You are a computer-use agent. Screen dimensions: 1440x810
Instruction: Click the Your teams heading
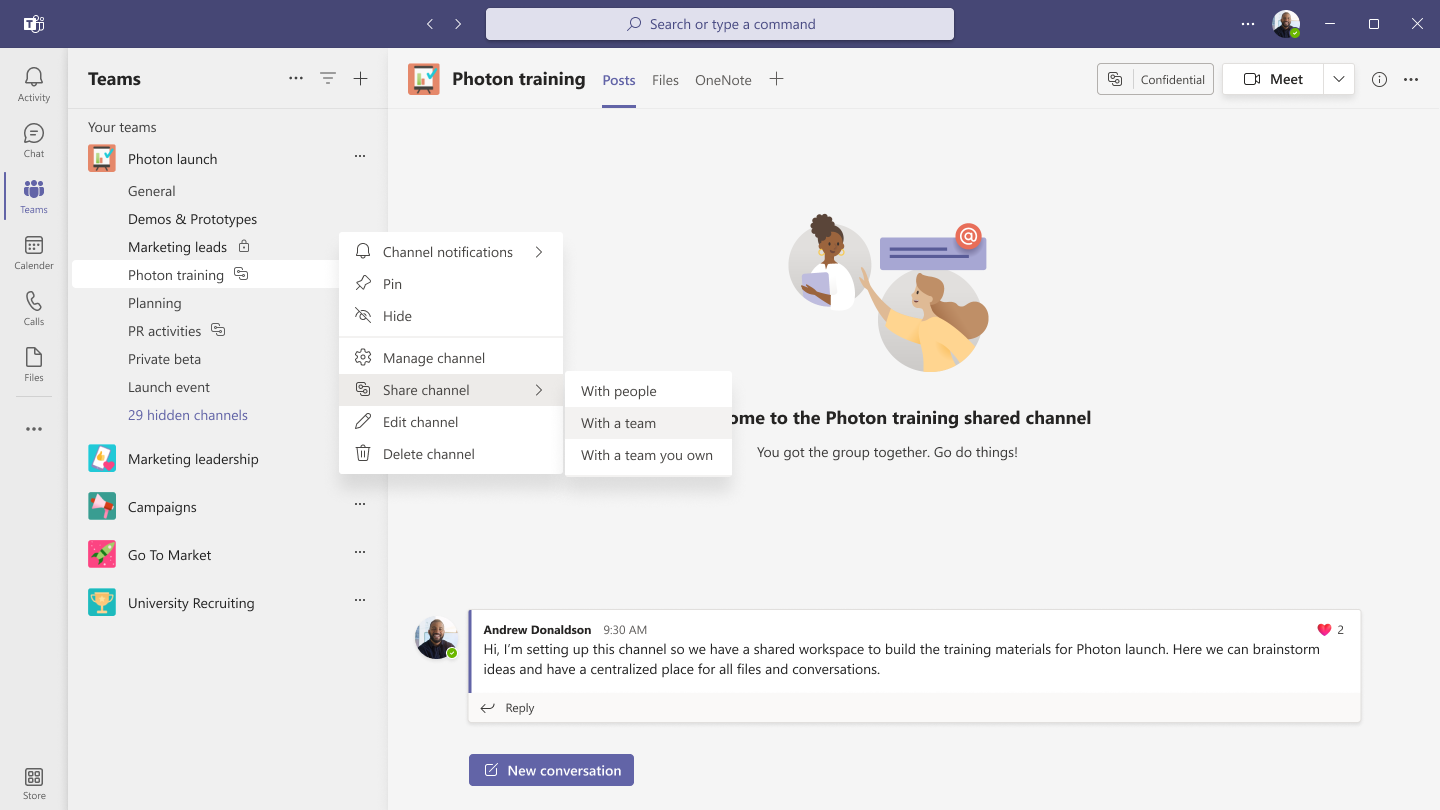coord(122,127)
